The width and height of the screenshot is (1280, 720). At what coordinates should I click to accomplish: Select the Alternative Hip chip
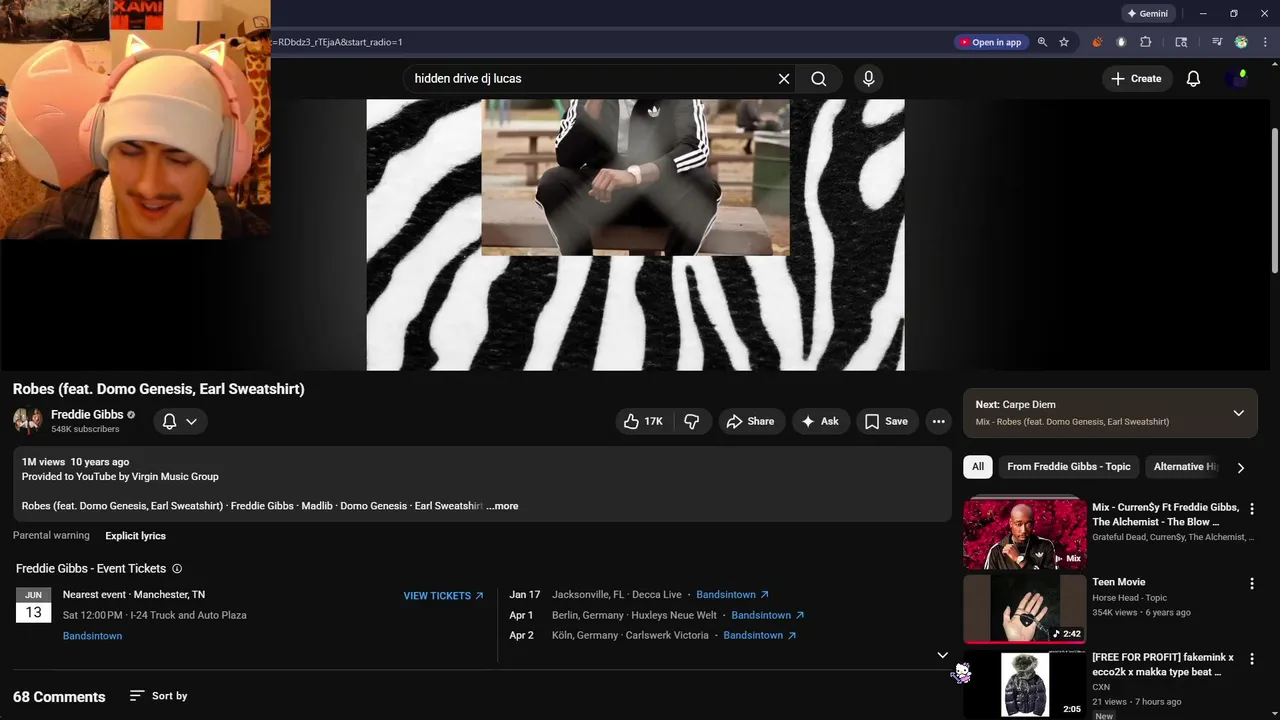[1185, 467]
